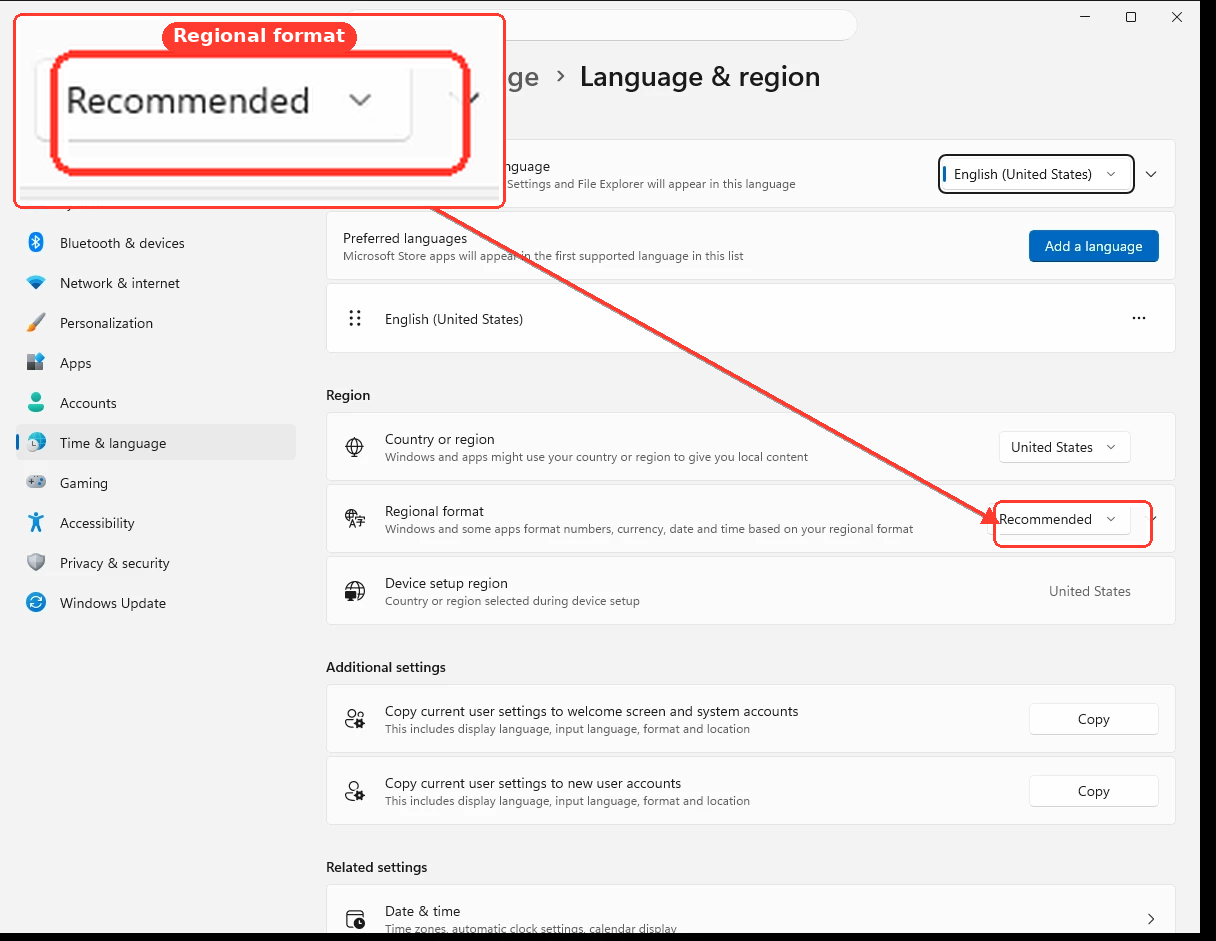Grab the drag handle beside English (United States)
This screenshot has width=1216, height=941.
354,318
